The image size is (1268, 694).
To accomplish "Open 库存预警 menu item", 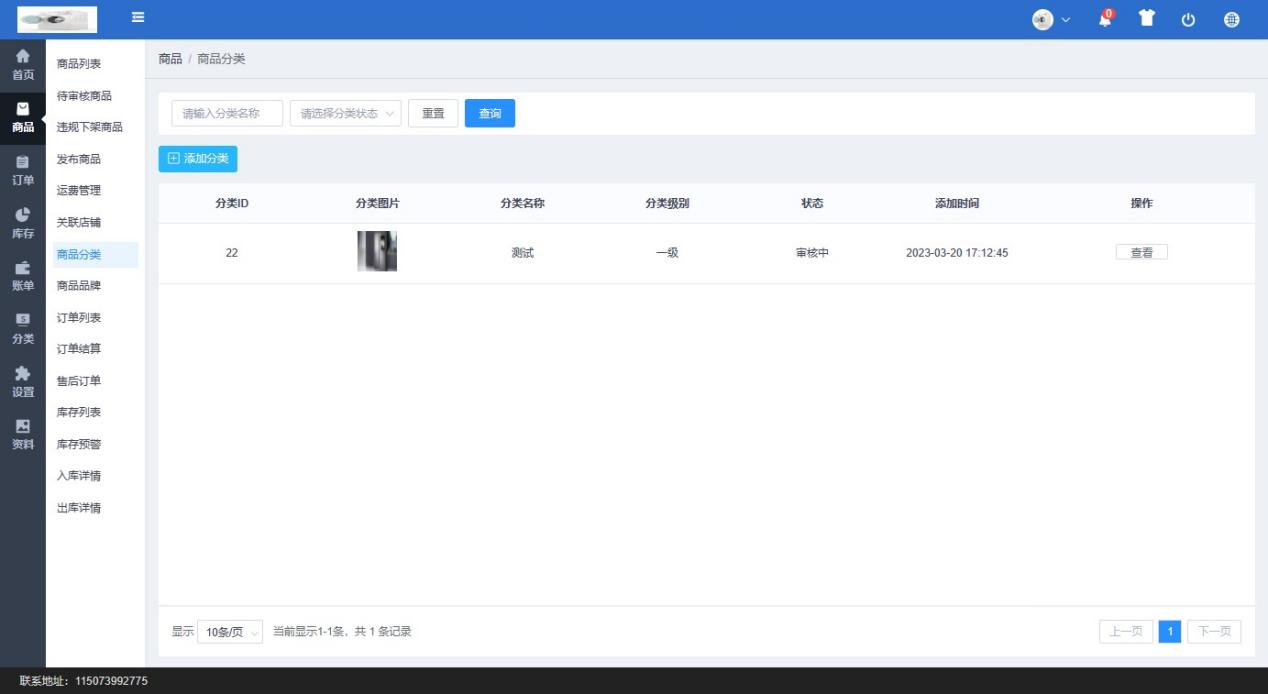I will [79, 444].
